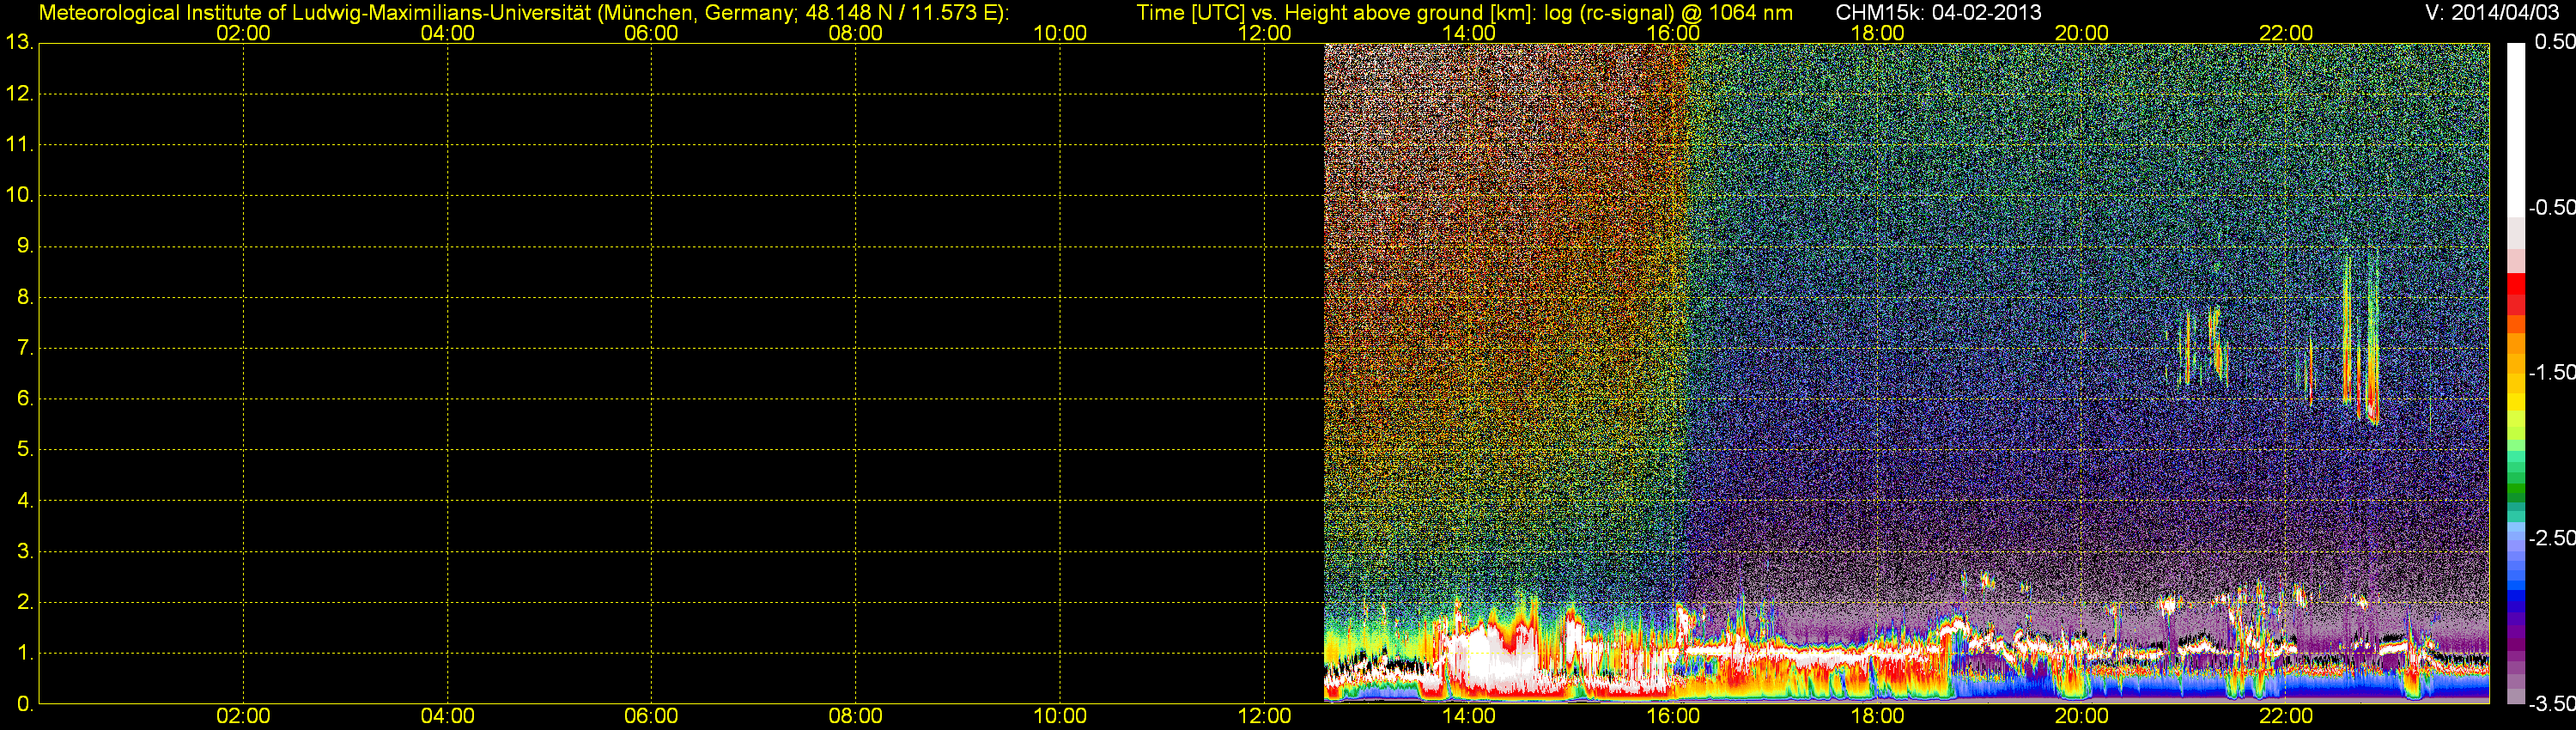Click the -3.50 colorbar scale value

(2551, 703)
